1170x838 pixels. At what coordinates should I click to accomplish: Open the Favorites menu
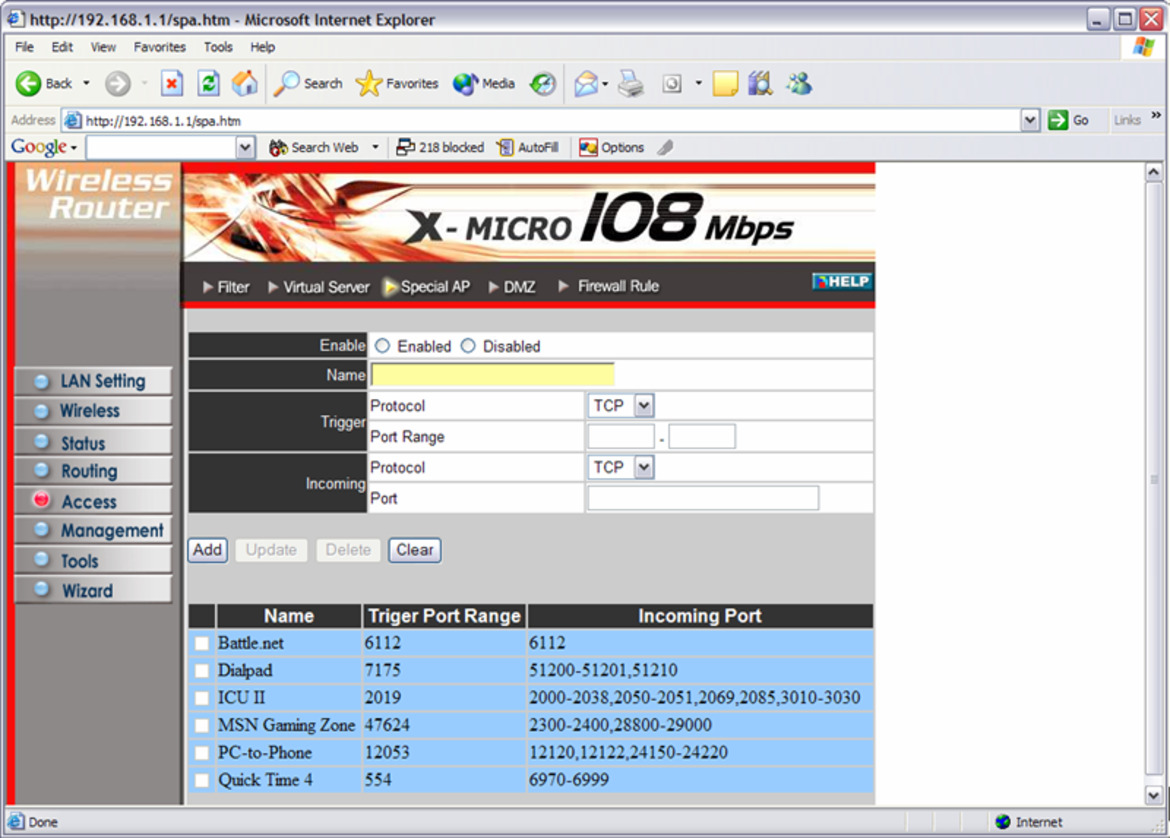pos(160,47)
